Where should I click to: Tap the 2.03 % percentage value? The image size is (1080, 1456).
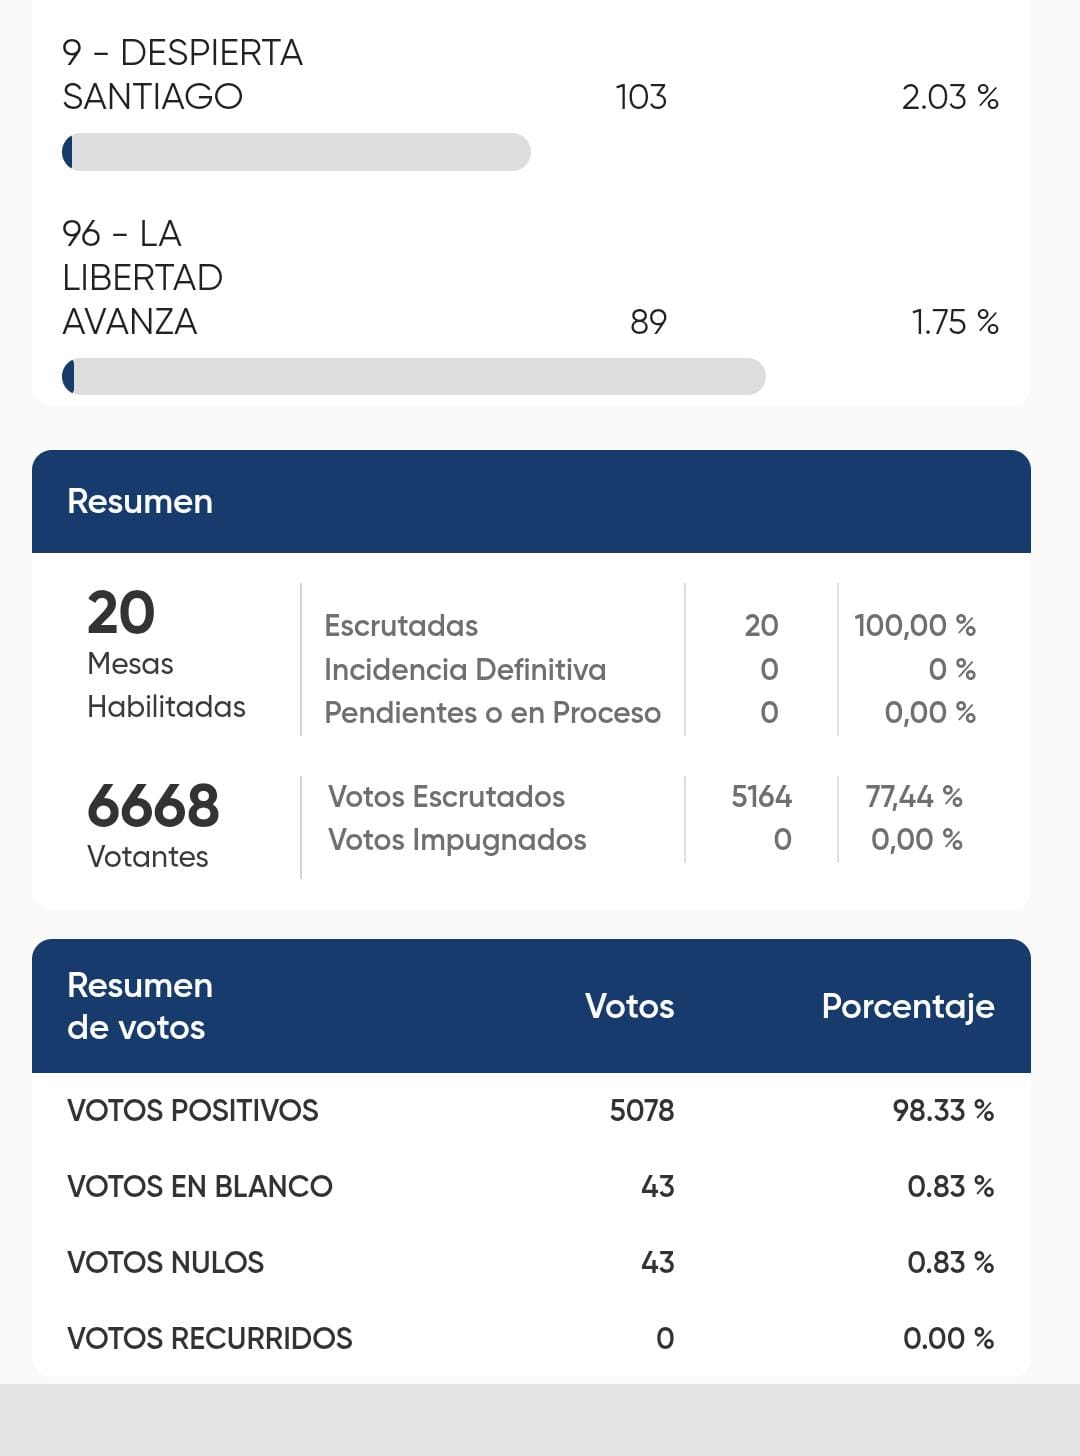(x=950, y=97)
